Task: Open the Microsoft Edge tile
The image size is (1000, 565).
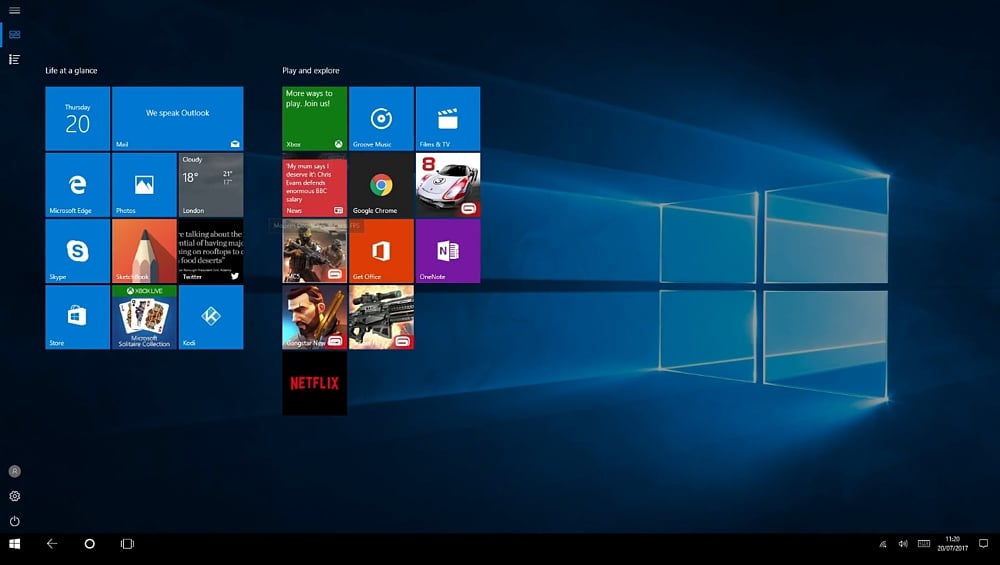Action: [77, 185]
